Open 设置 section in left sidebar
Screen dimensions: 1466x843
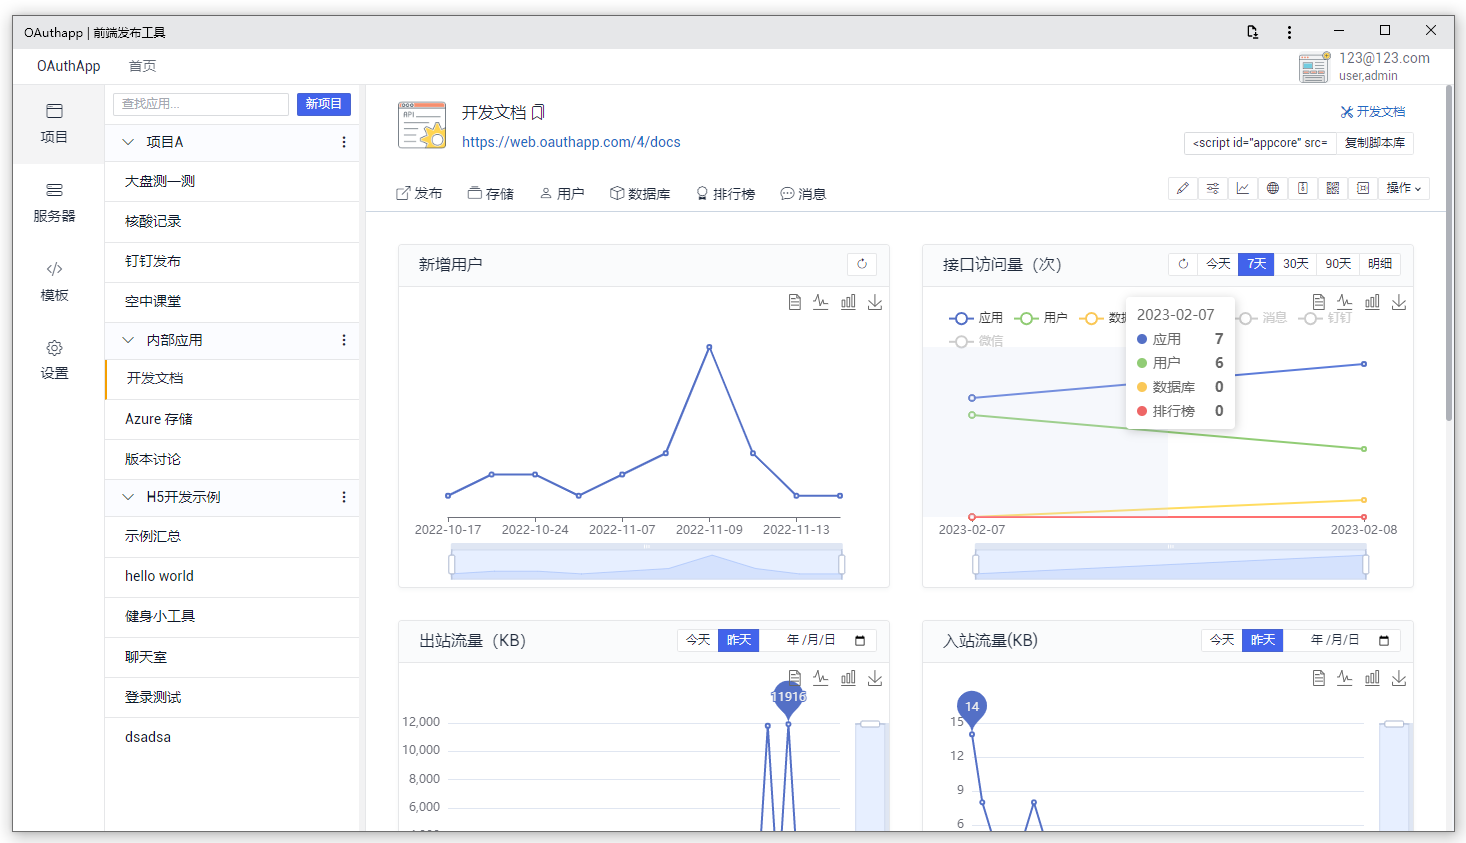coord(54,360)
